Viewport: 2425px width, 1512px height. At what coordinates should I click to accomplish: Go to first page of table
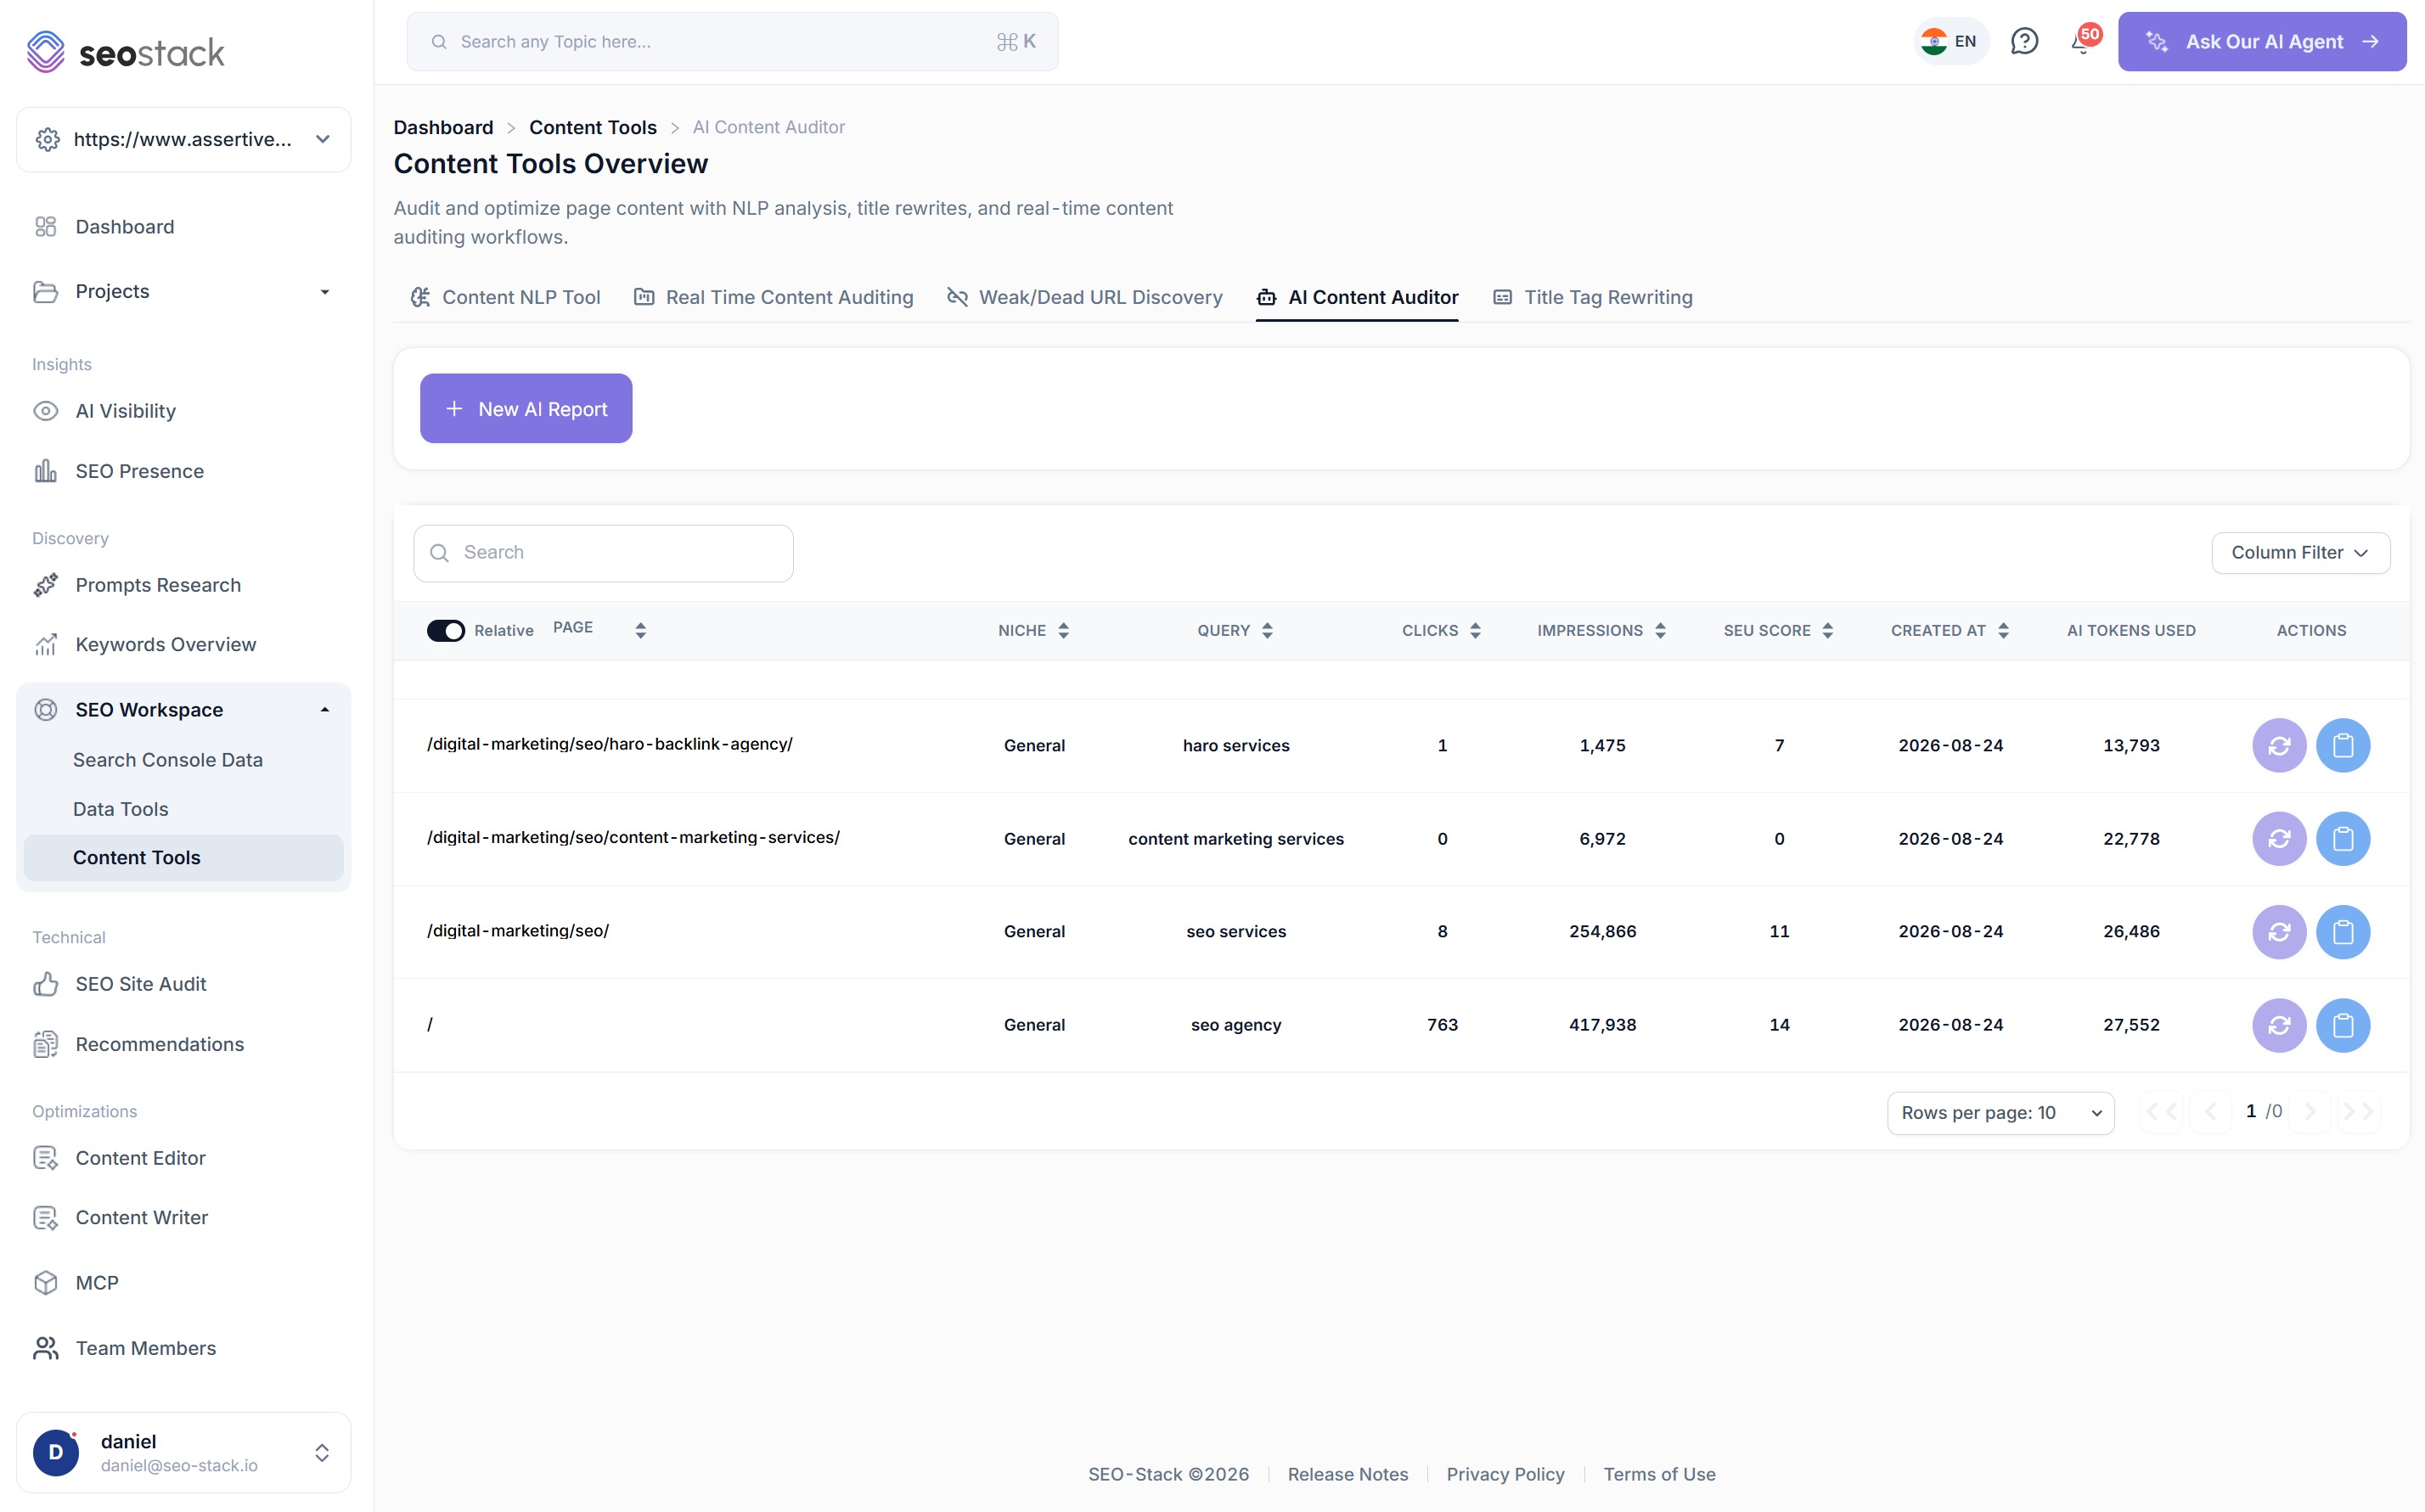pyautogui.click(x=2161, y=1111)
